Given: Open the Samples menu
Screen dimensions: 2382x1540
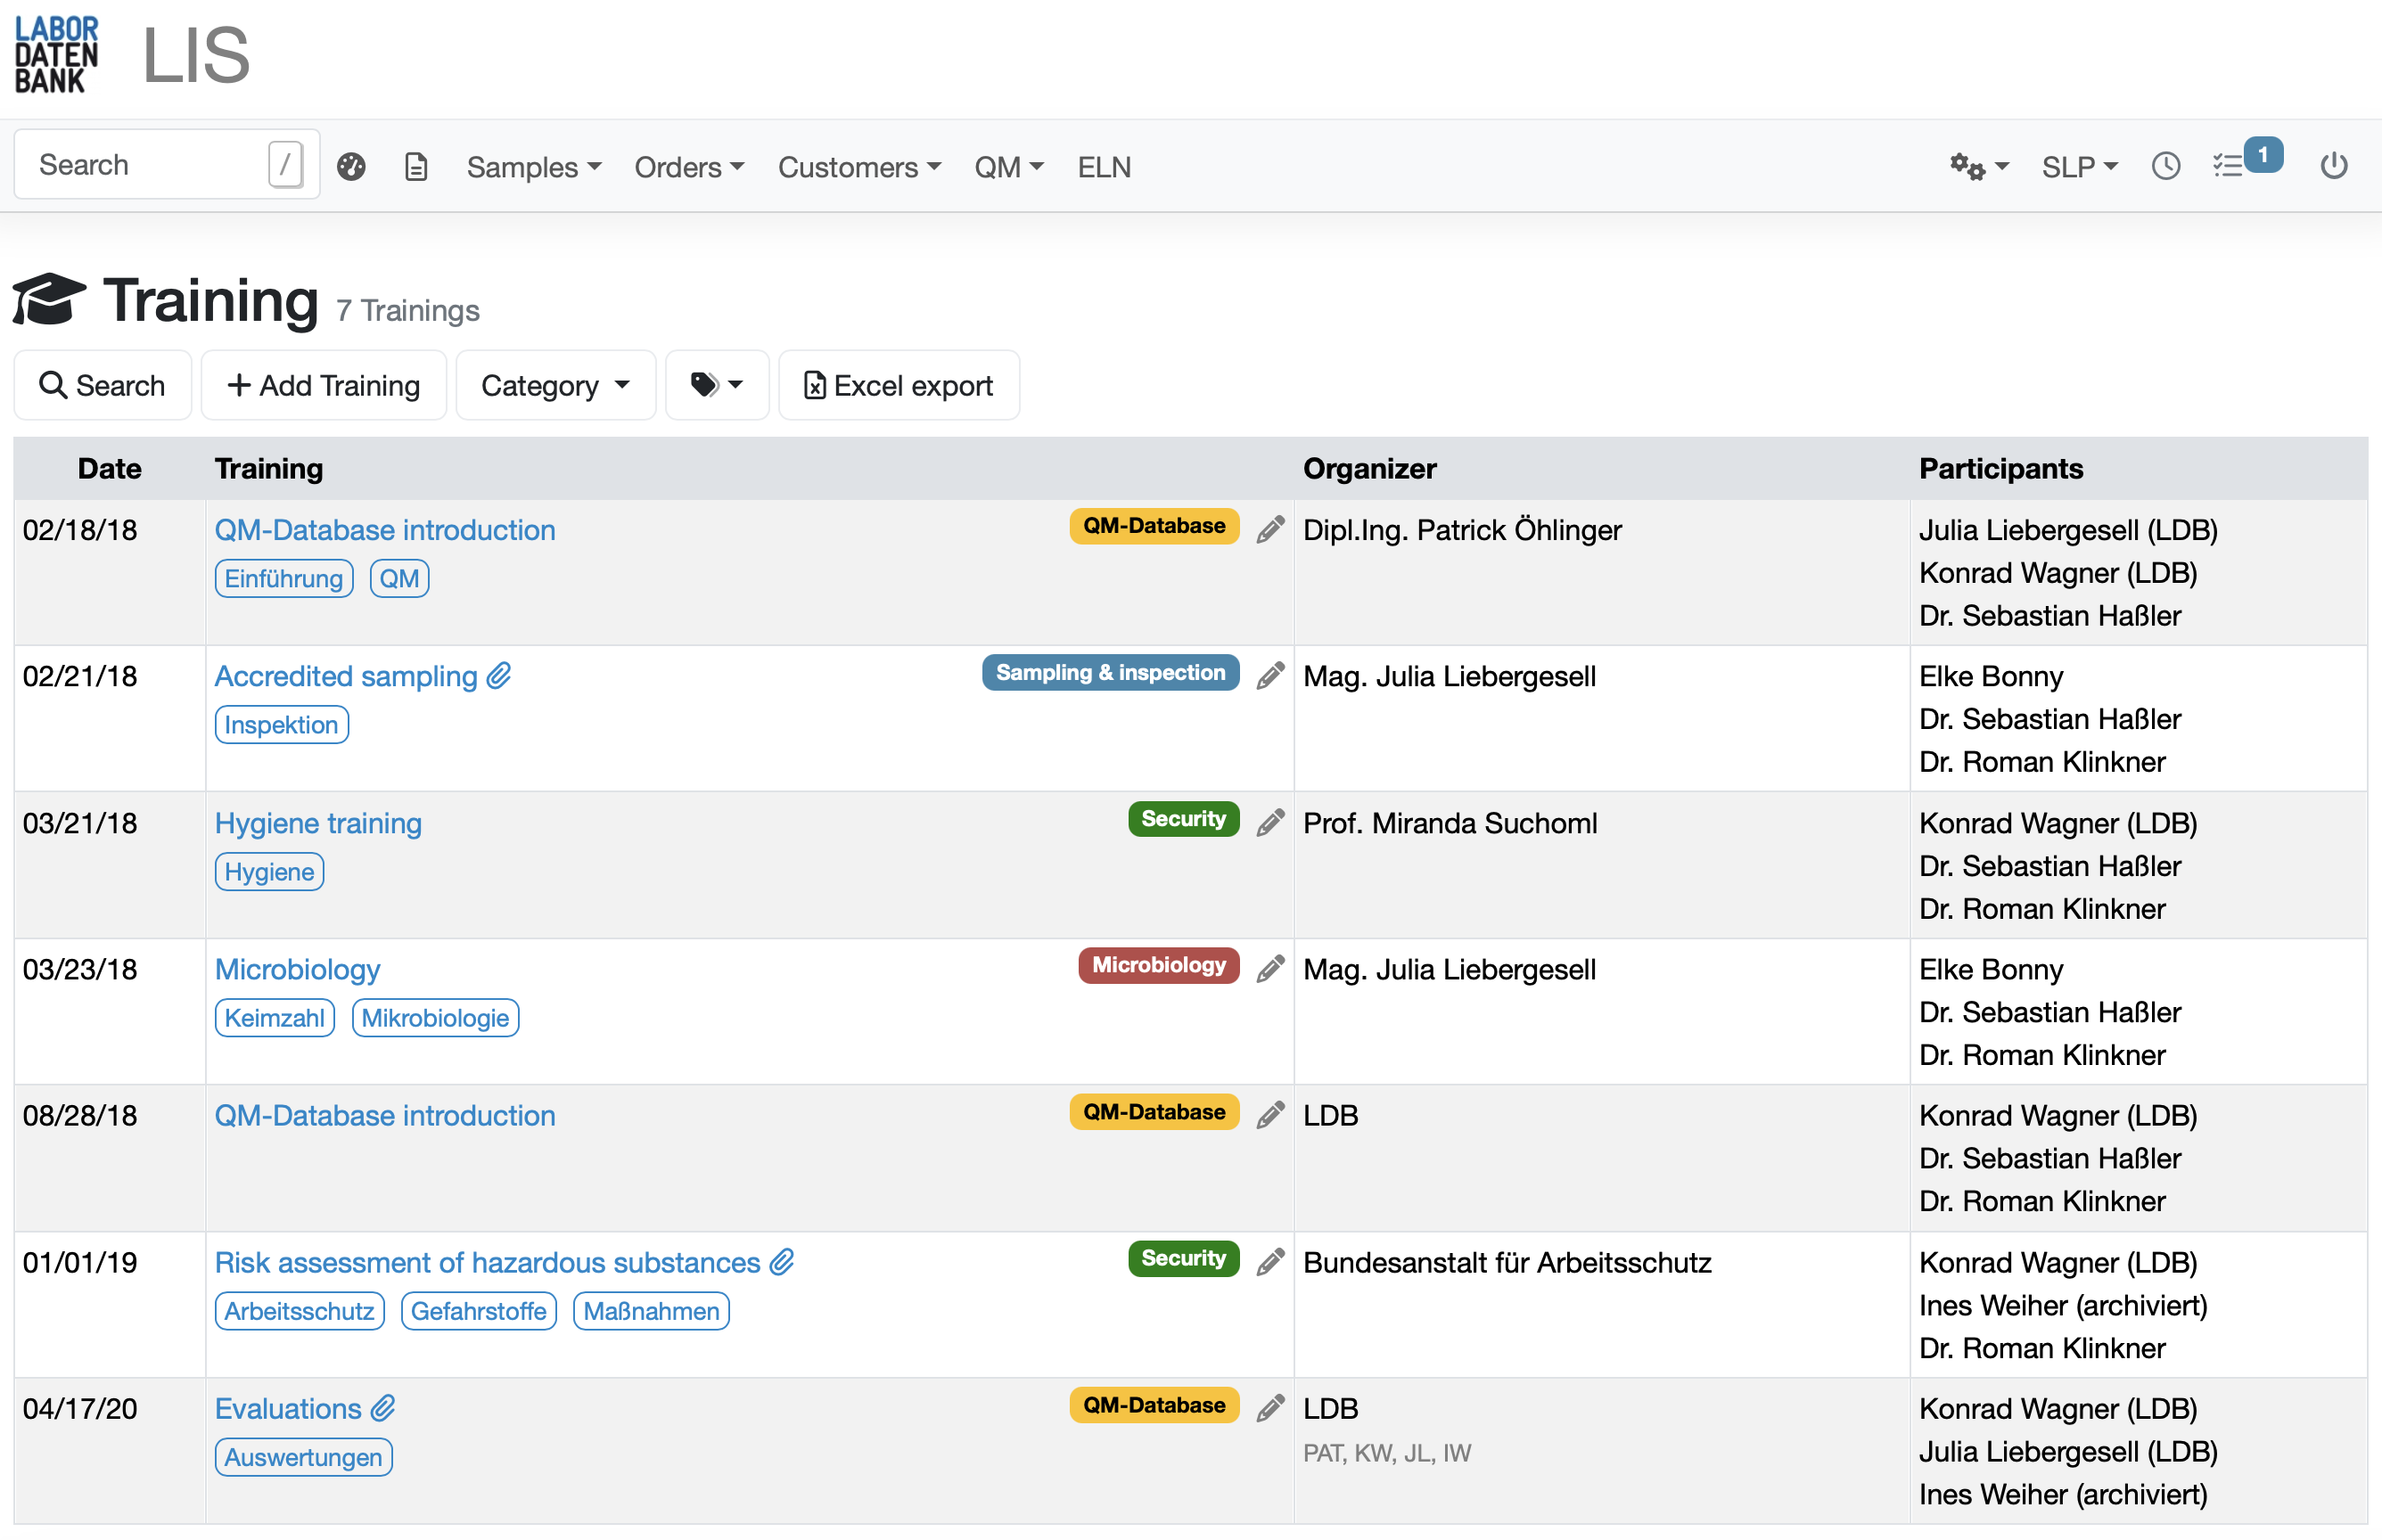Looking at the screenshot, I should [x=533, y=166].
